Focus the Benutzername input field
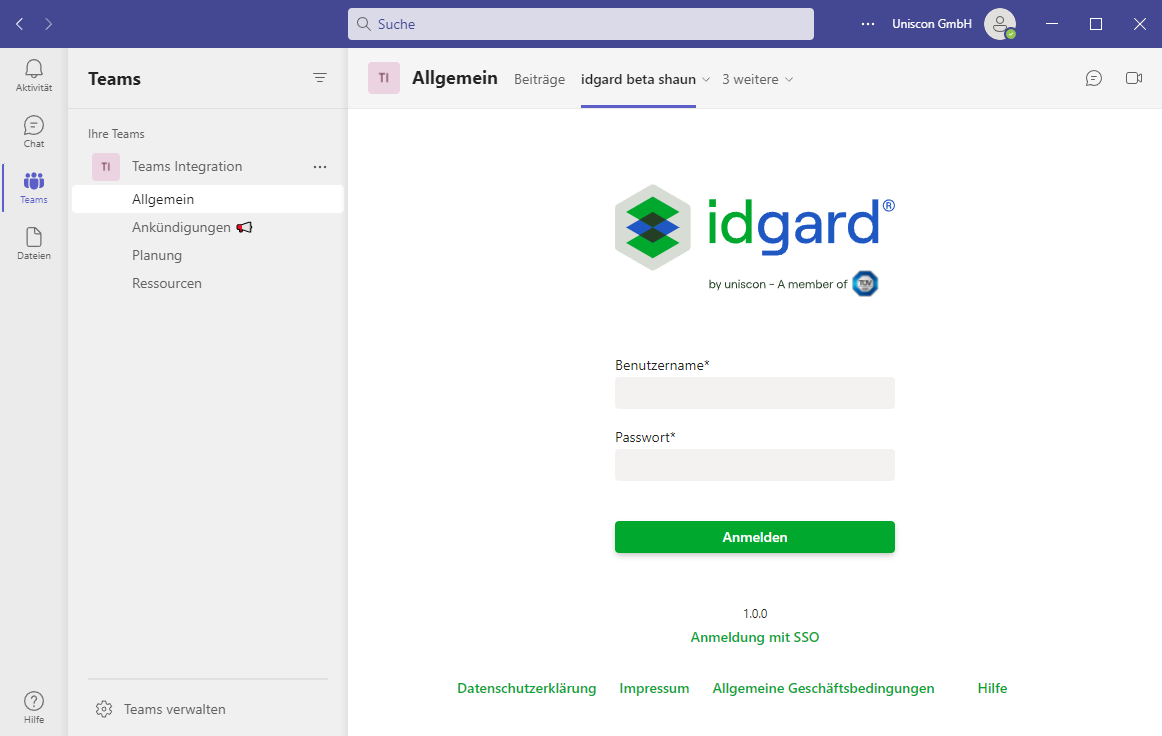1162x736 pixels. pos(754,393)
